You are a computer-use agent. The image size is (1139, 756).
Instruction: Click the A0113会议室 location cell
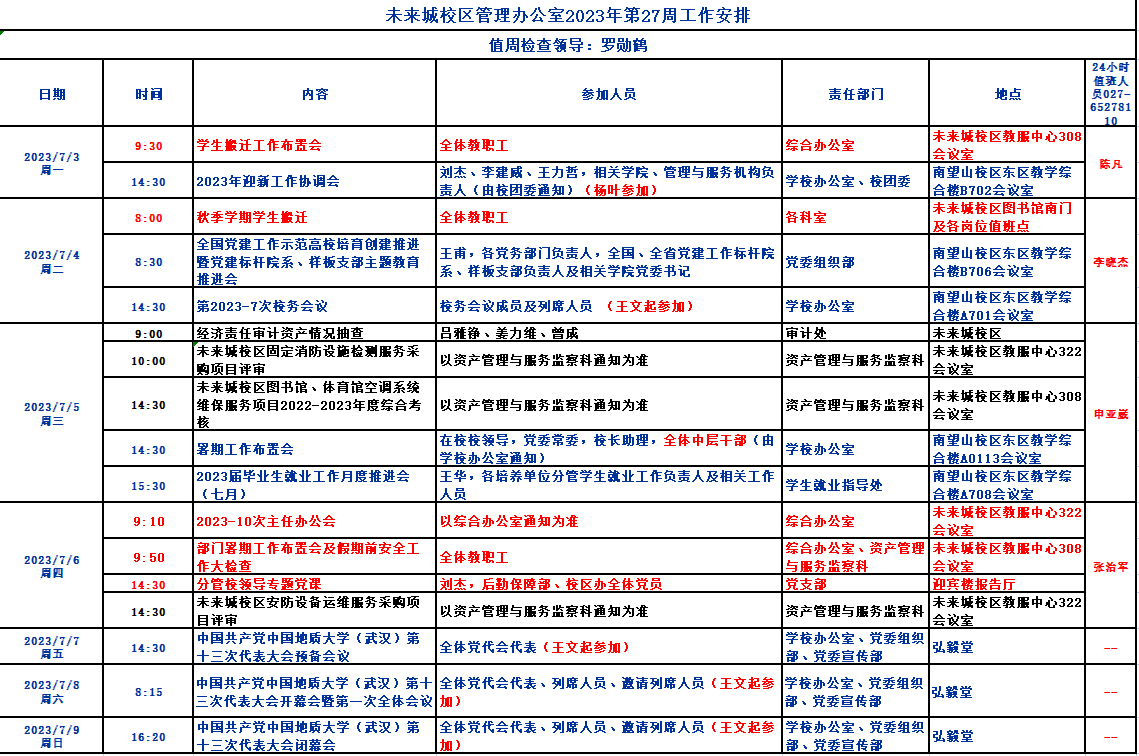tap(1007, 450)
